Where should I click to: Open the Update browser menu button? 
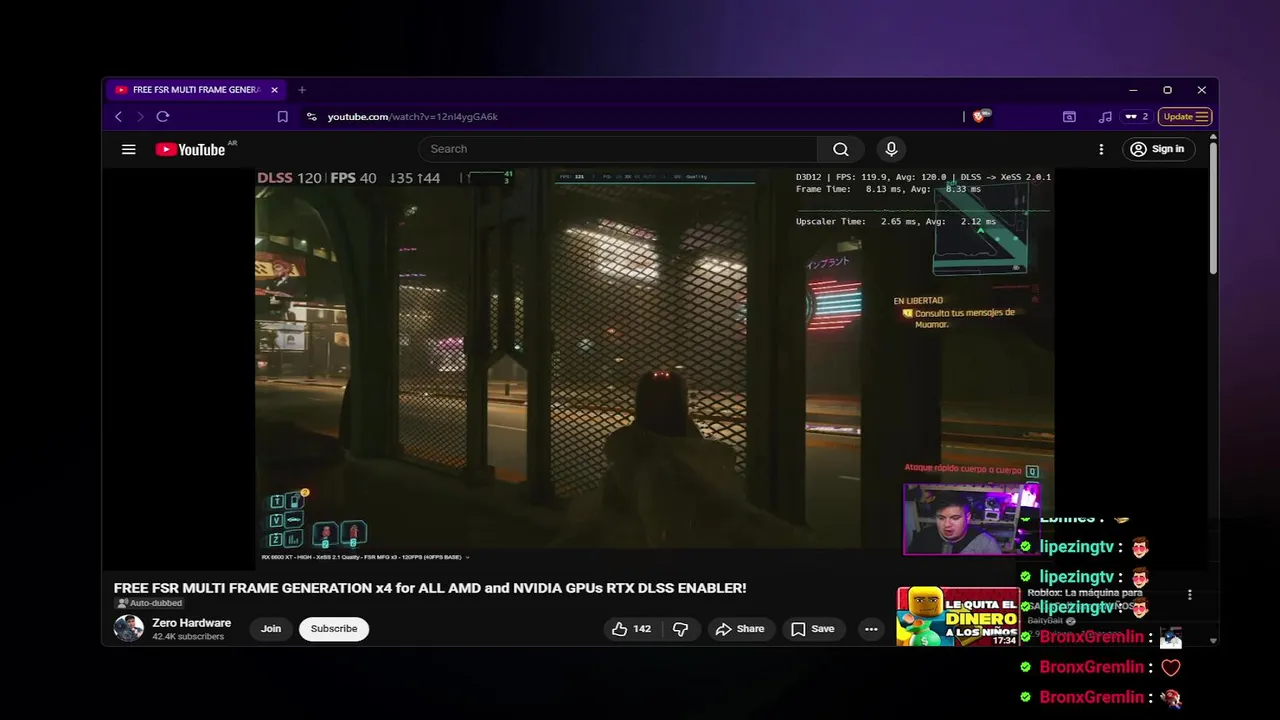coord(1185,117)
